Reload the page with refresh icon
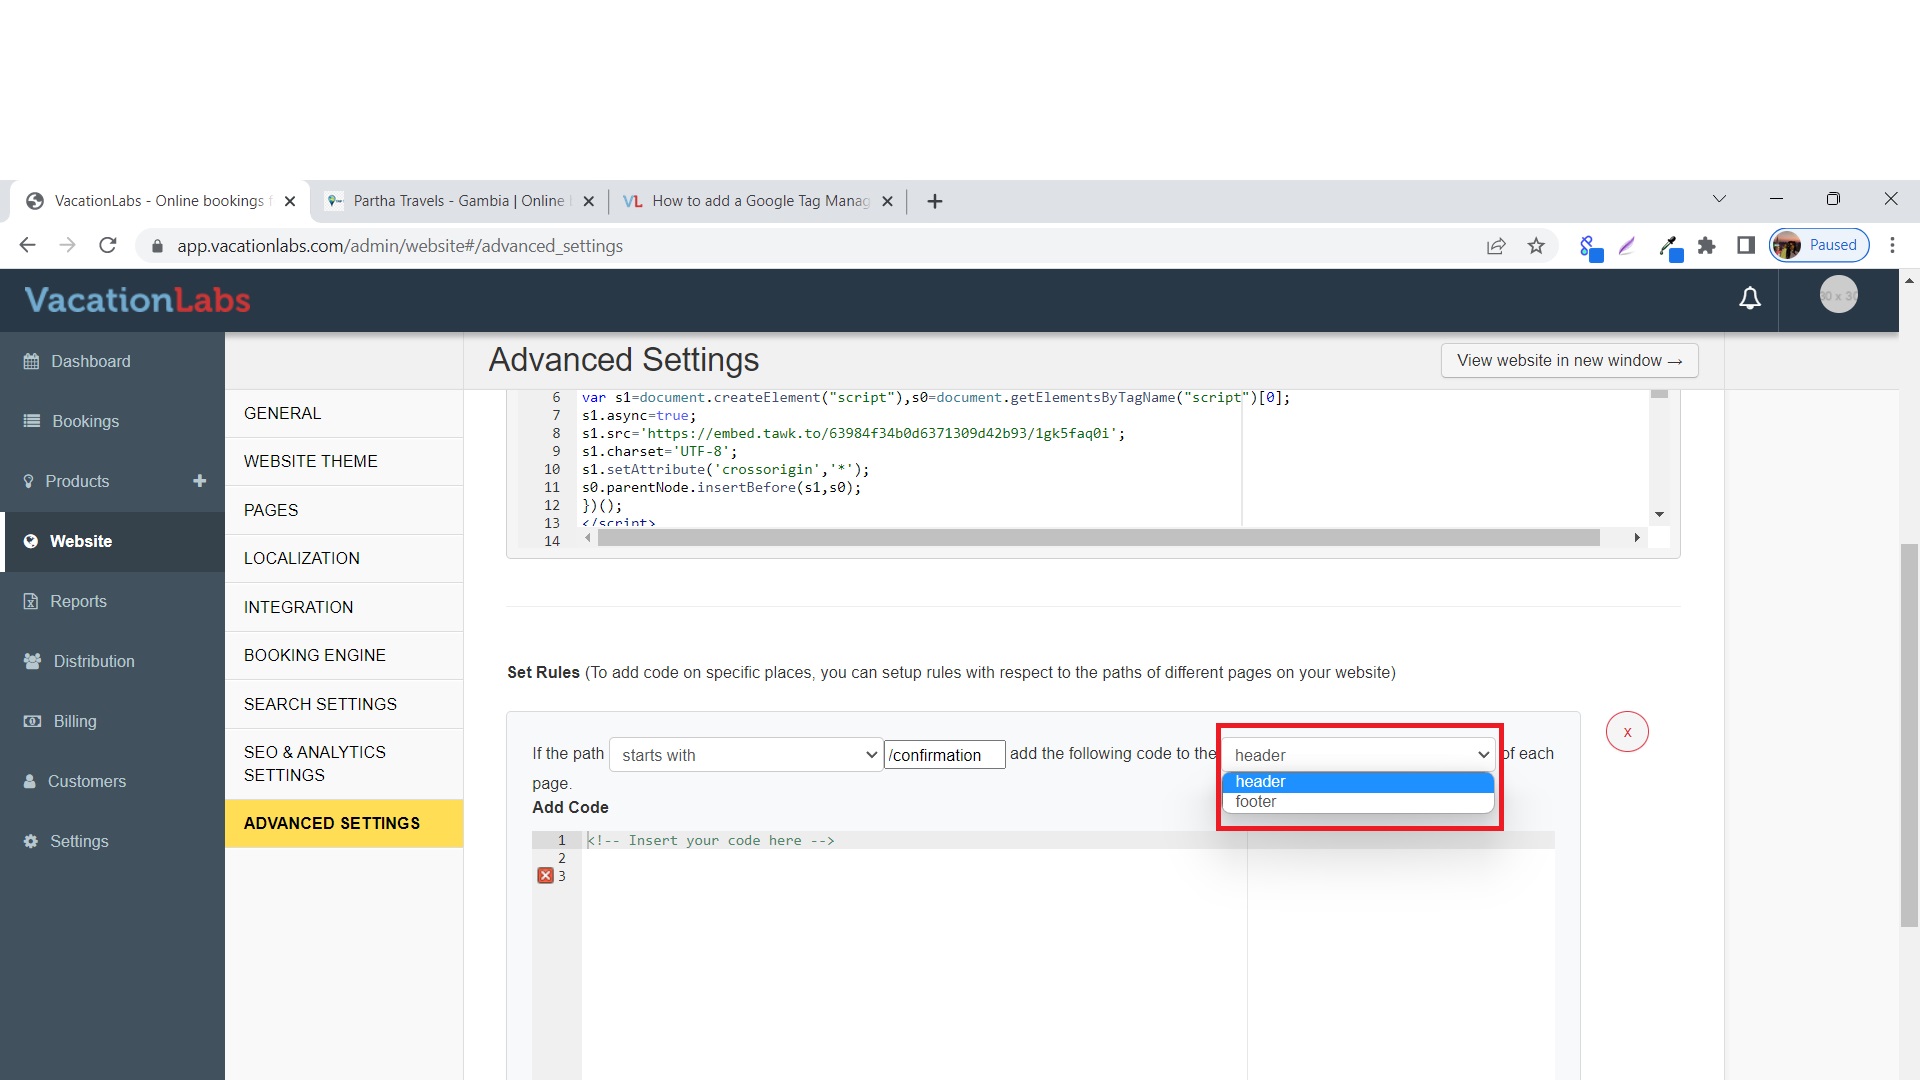 pyautogui.click(x=108, y=246)
